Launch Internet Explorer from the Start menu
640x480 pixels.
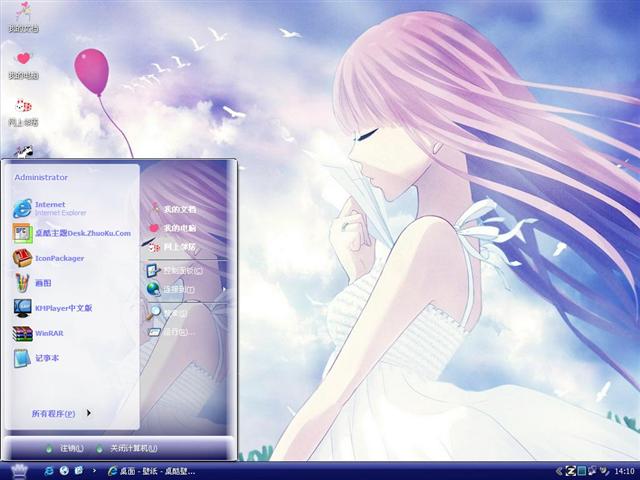pyautogui.click(x=49, y=208)
